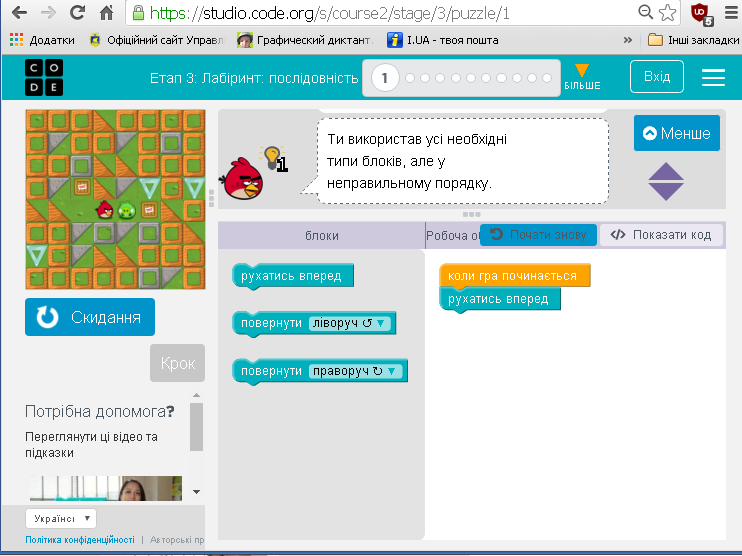The width and height of the screenshot is (742, 556).
Task: Bookmark page with the star icon
Action: tap(667, 12)
